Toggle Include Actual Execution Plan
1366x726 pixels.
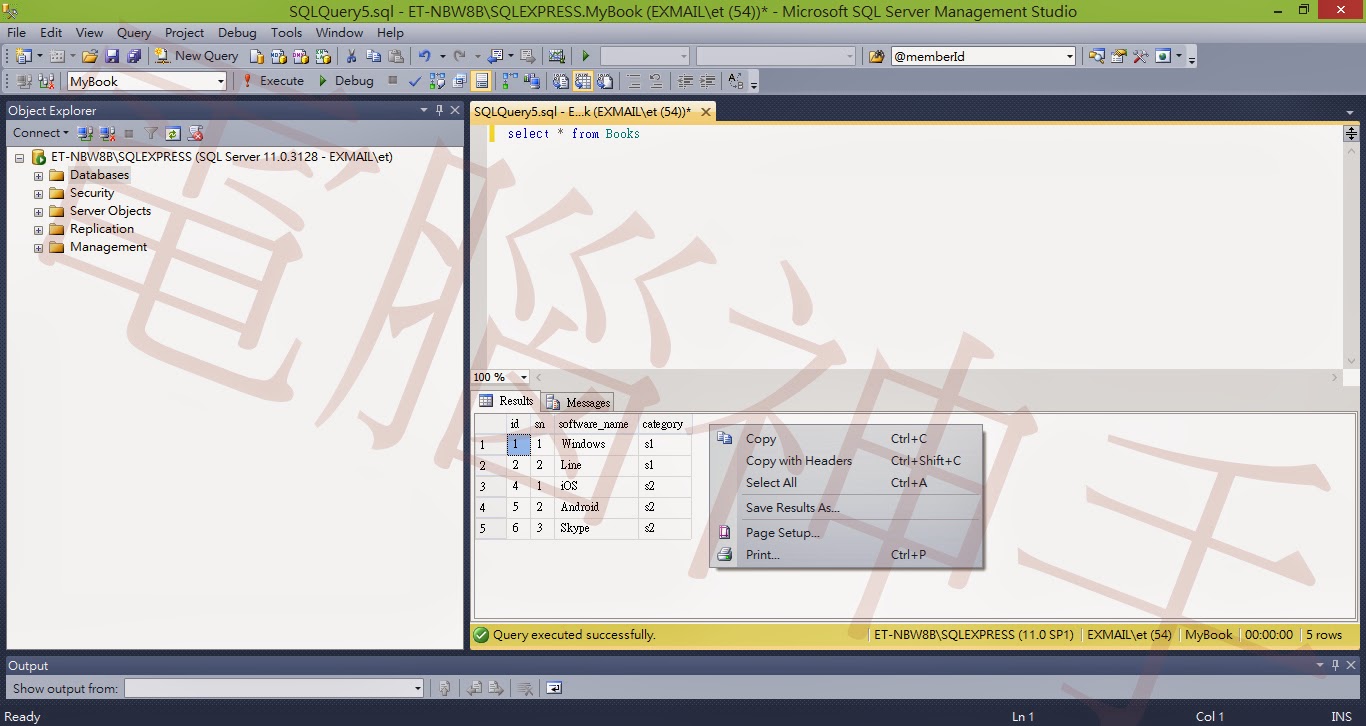tap(509, 81)
